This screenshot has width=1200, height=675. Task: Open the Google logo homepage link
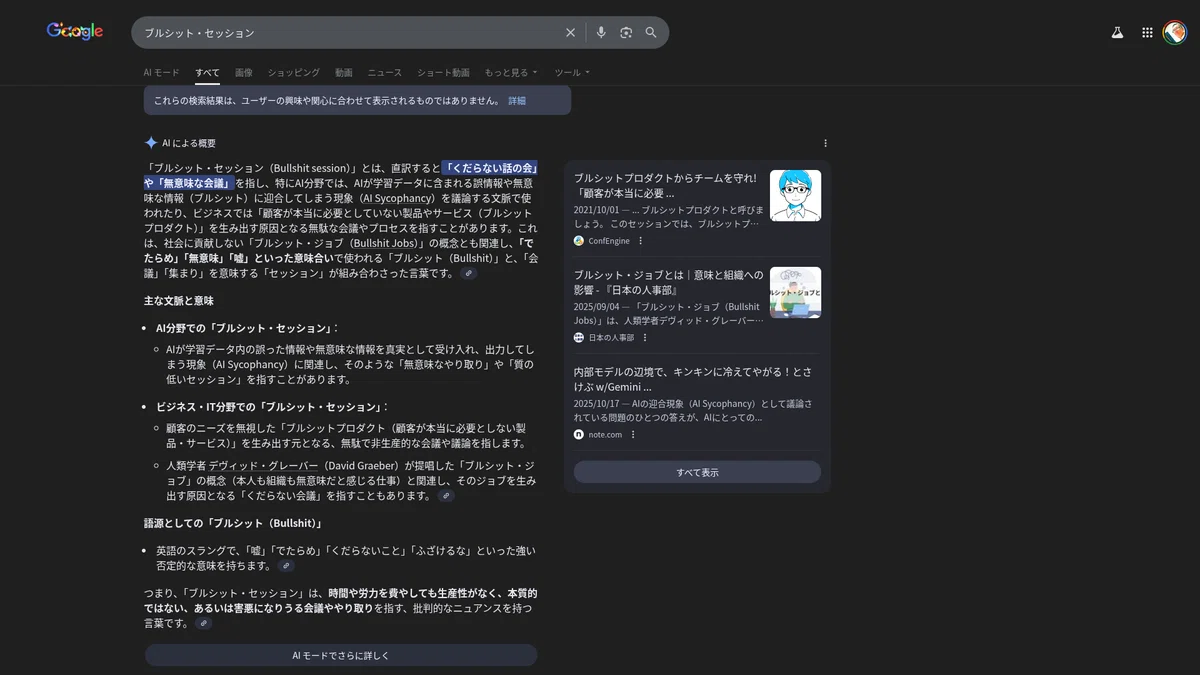pos(75,32)
